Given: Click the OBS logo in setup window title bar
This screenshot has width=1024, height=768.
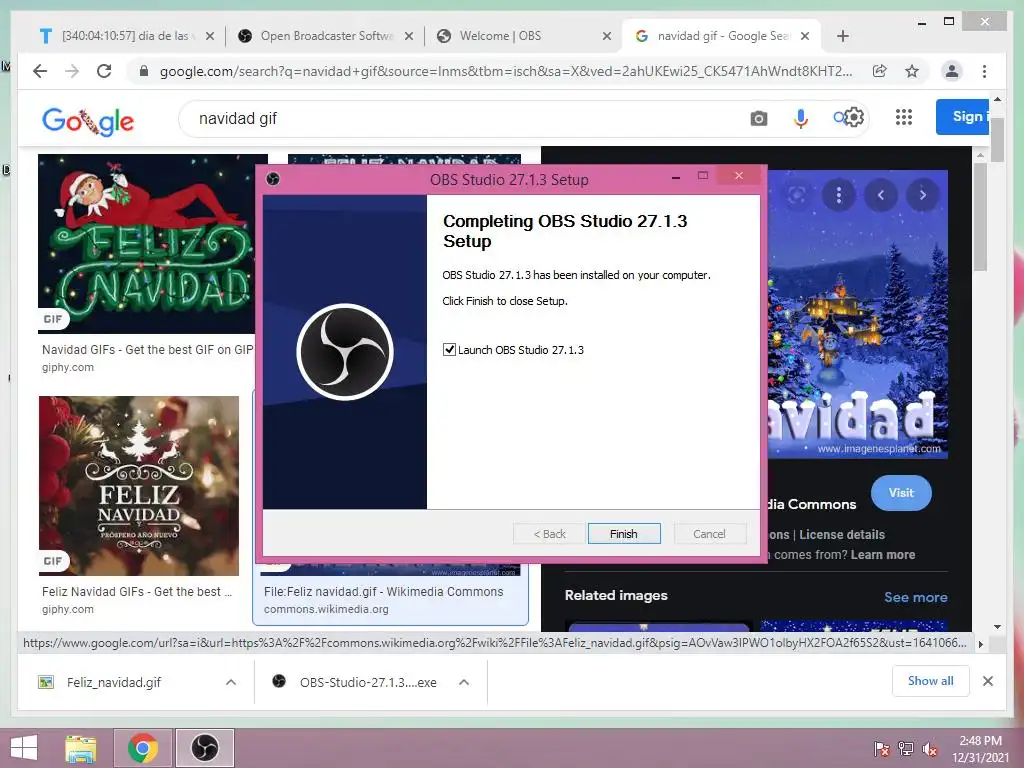Looking at the screenshot, I should pyautogui.click(x=273, y=178).
